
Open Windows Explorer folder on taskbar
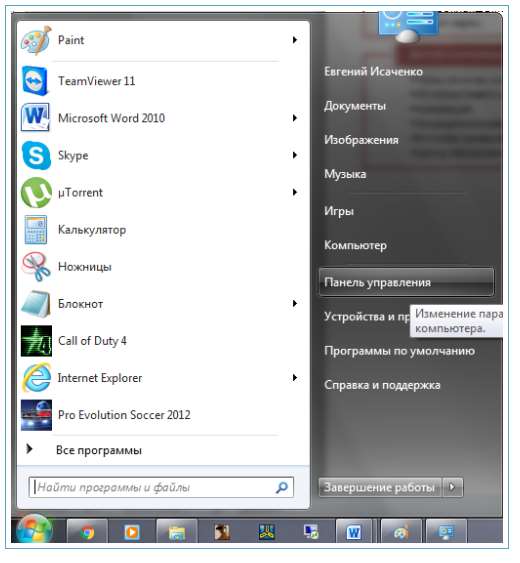click(x=177, y=532)
